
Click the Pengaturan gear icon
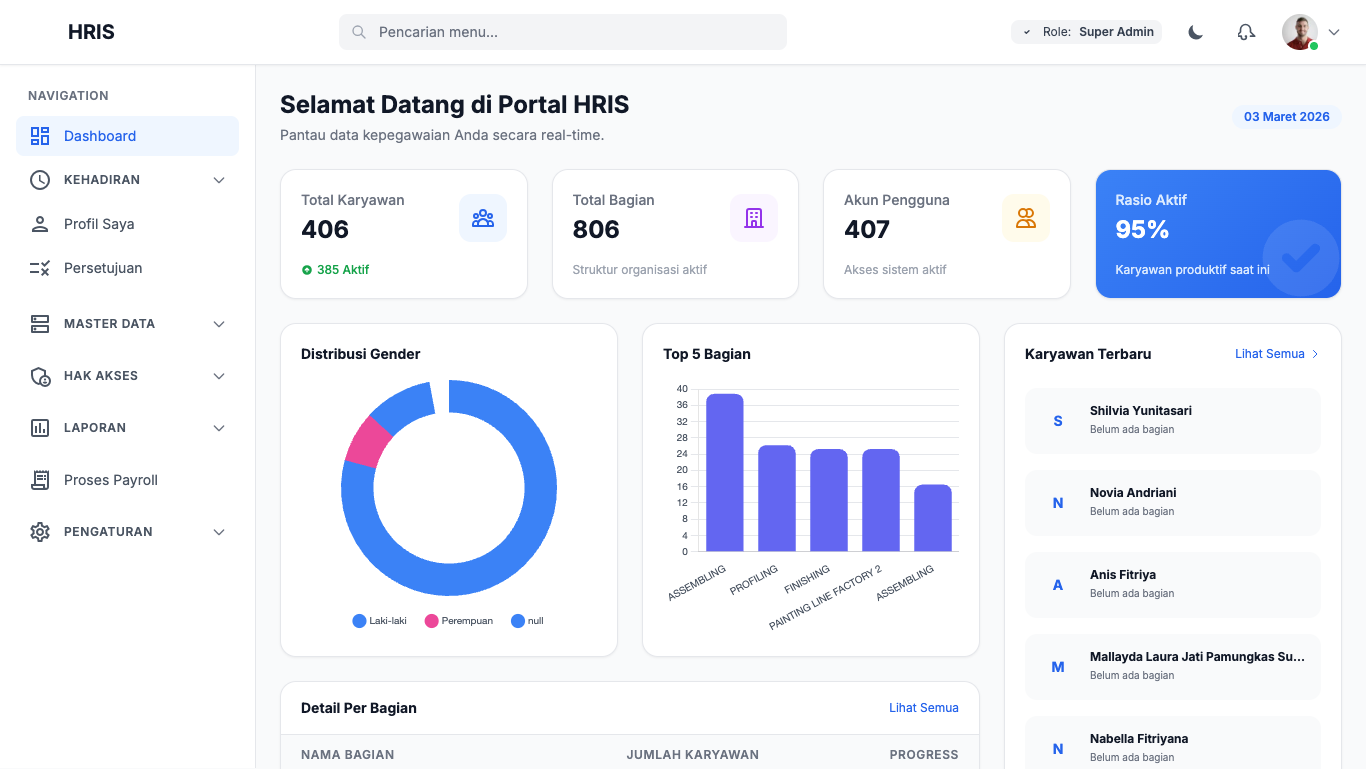point(40,532)
